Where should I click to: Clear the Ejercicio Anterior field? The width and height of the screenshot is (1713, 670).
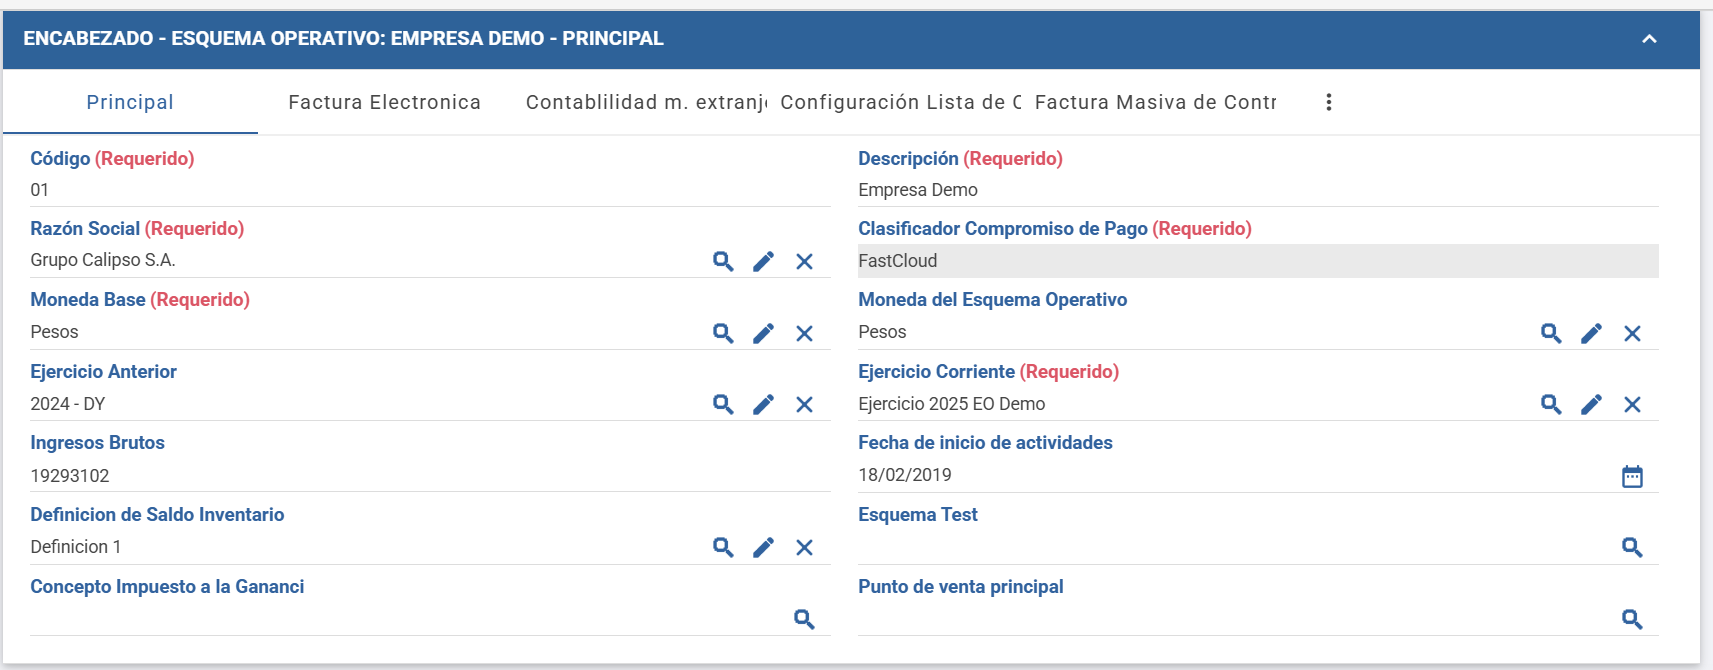click(x=804, y=404)
